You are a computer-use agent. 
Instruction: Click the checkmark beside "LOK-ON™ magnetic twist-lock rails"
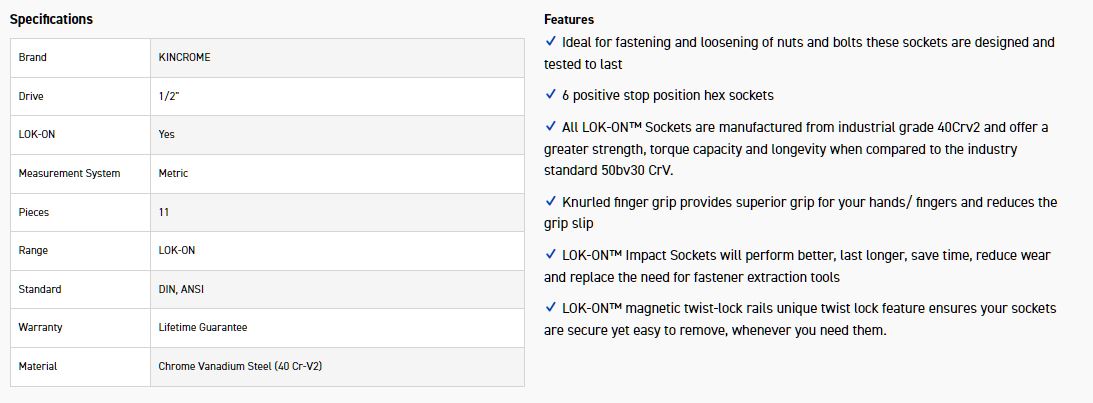tap(551, 308)
